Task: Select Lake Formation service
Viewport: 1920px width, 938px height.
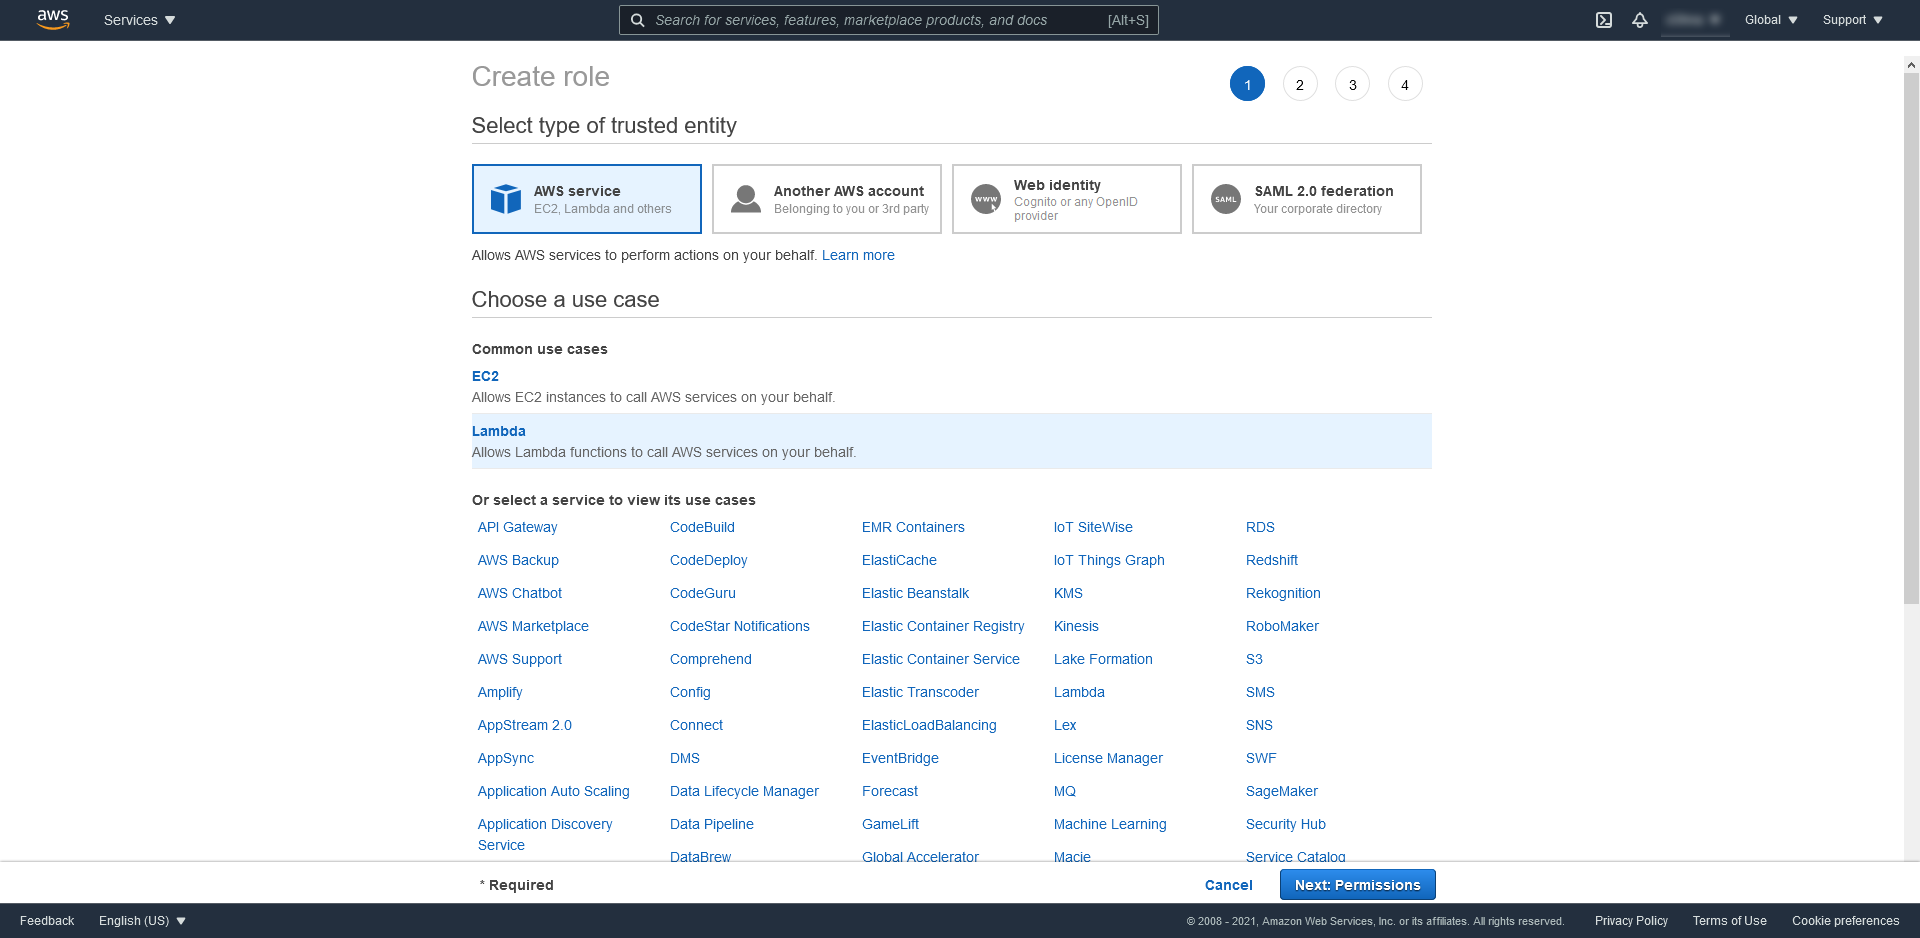Action: coord(1103,659)
